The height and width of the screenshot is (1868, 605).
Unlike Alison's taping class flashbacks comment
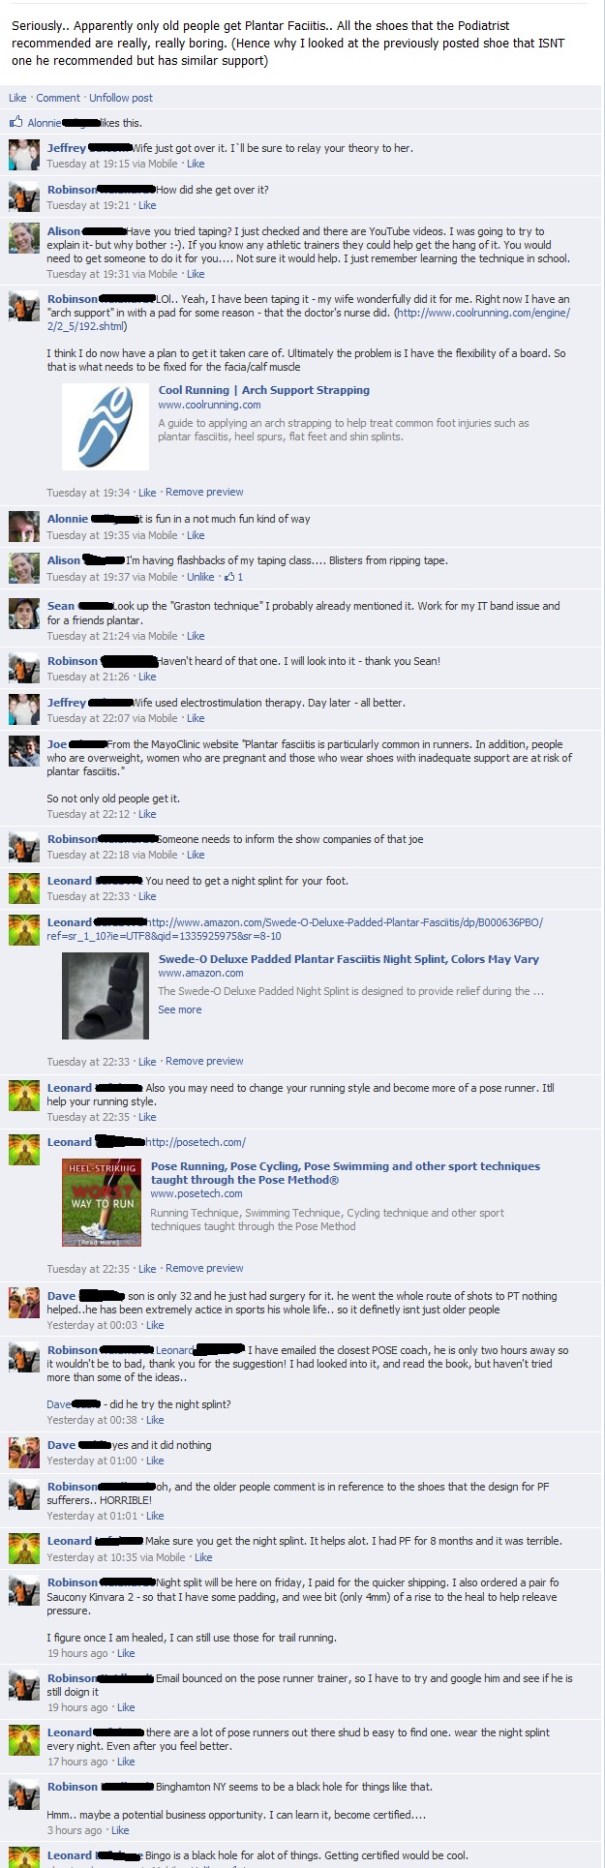click(201, 577)
